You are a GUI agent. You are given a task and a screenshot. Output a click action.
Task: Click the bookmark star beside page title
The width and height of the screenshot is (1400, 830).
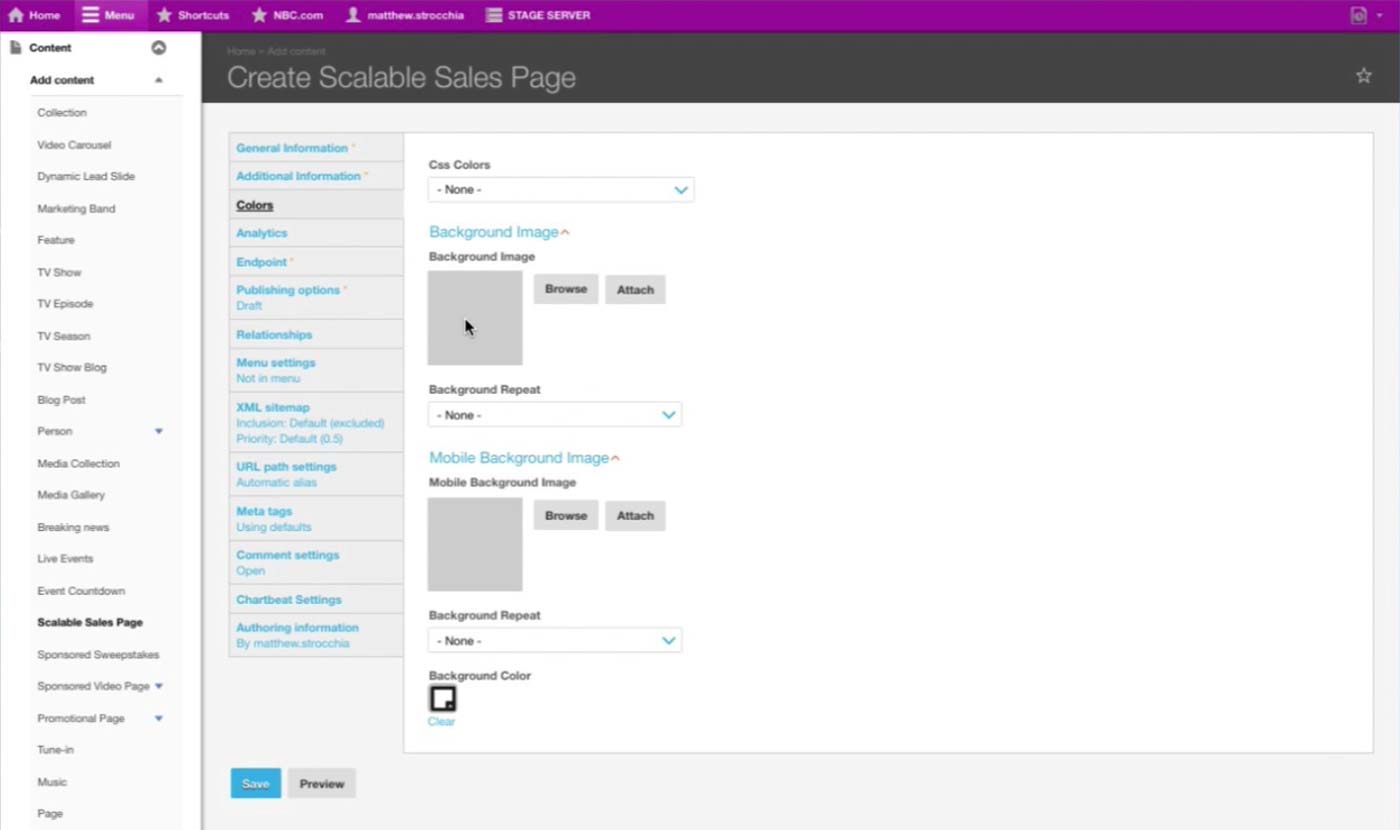click(1363, 76)
